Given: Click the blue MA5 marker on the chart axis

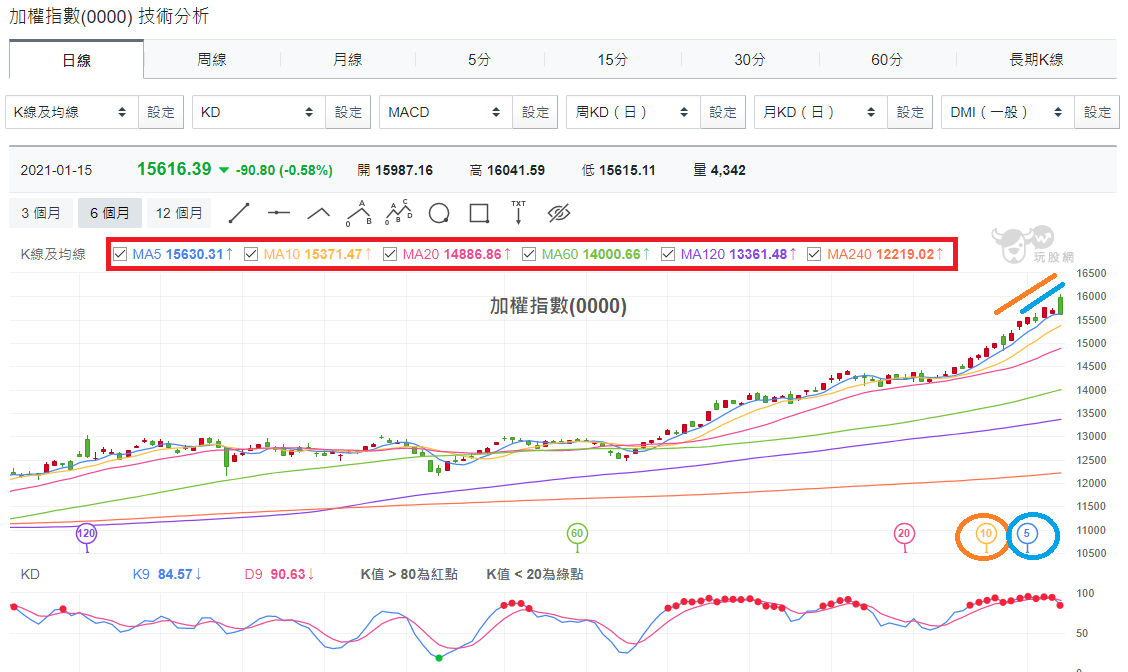Looking at the screenshot, I should (x=1027, y=533).
